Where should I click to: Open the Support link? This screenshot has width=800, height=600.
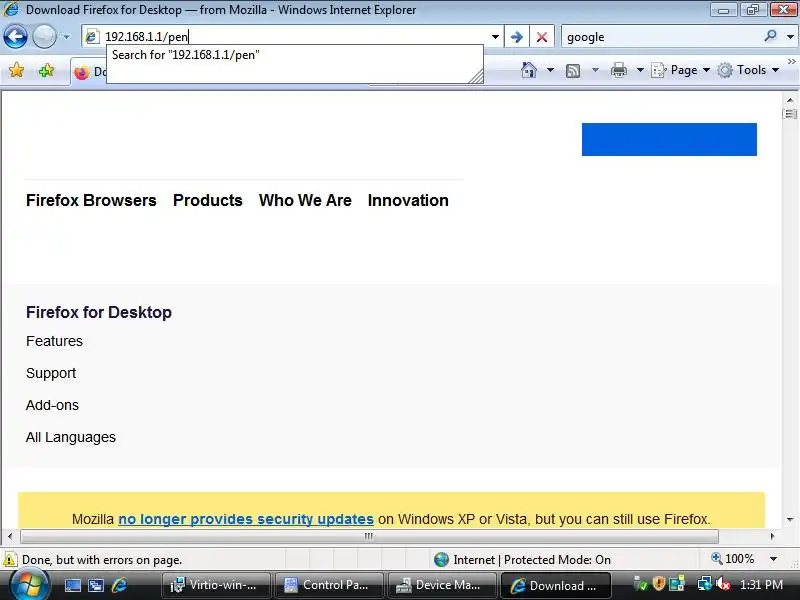[x=51, y=373]
